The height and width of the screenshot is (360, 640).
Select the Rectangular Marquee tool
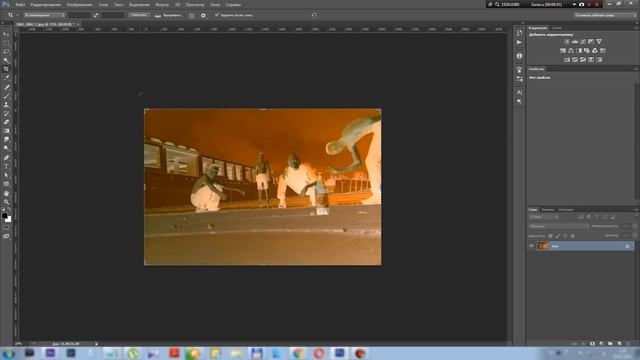pyautogui.click(x=6, y=43)
